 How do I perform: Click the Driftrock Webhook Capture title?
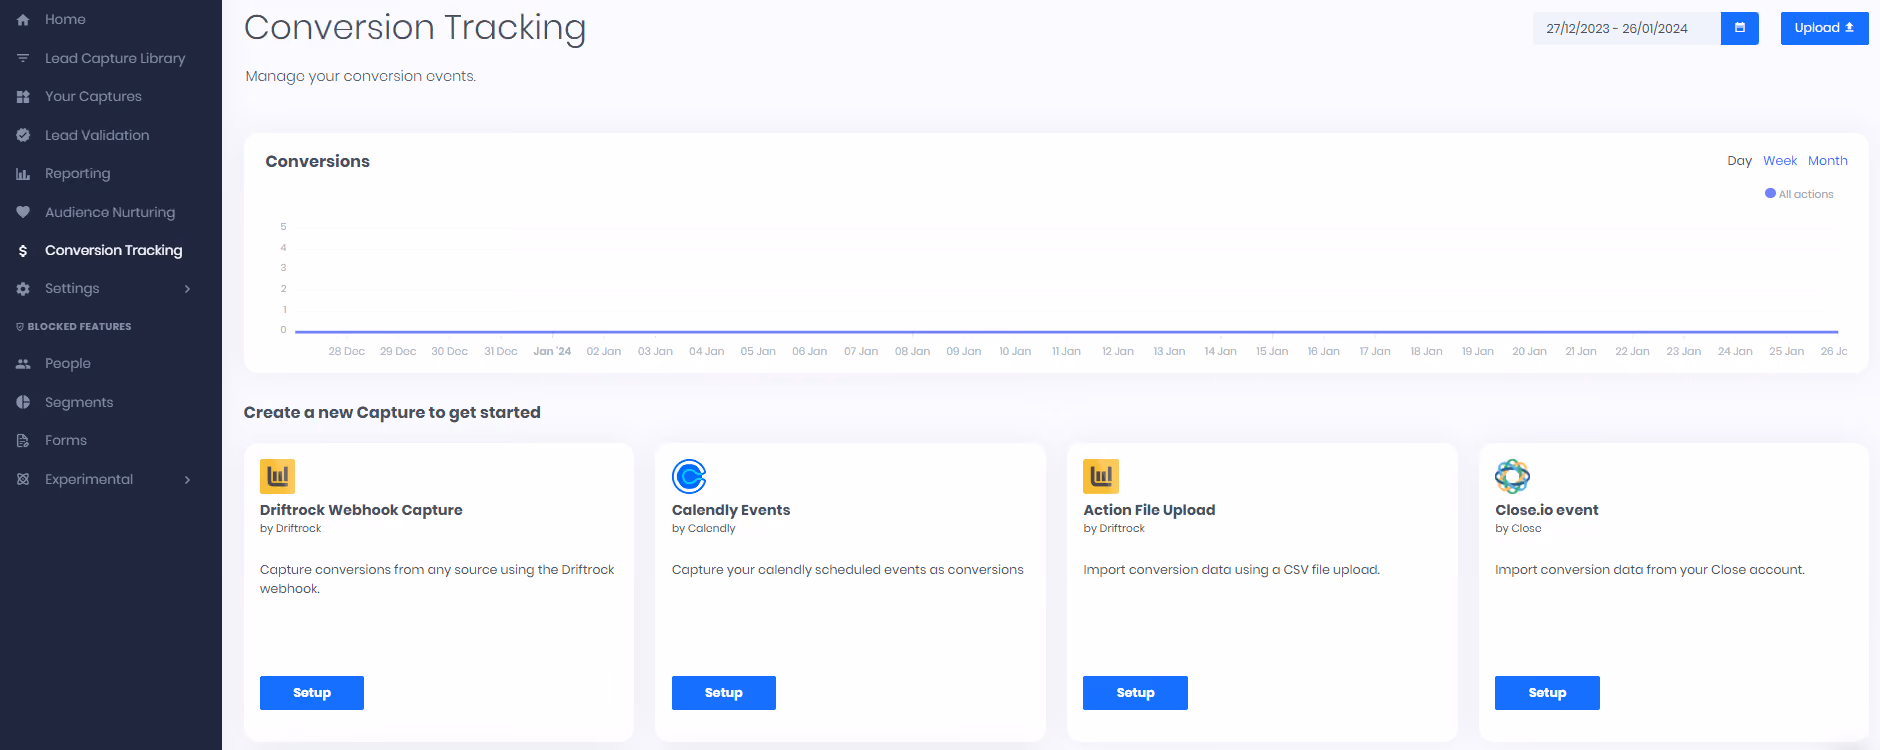click(361, 510)
